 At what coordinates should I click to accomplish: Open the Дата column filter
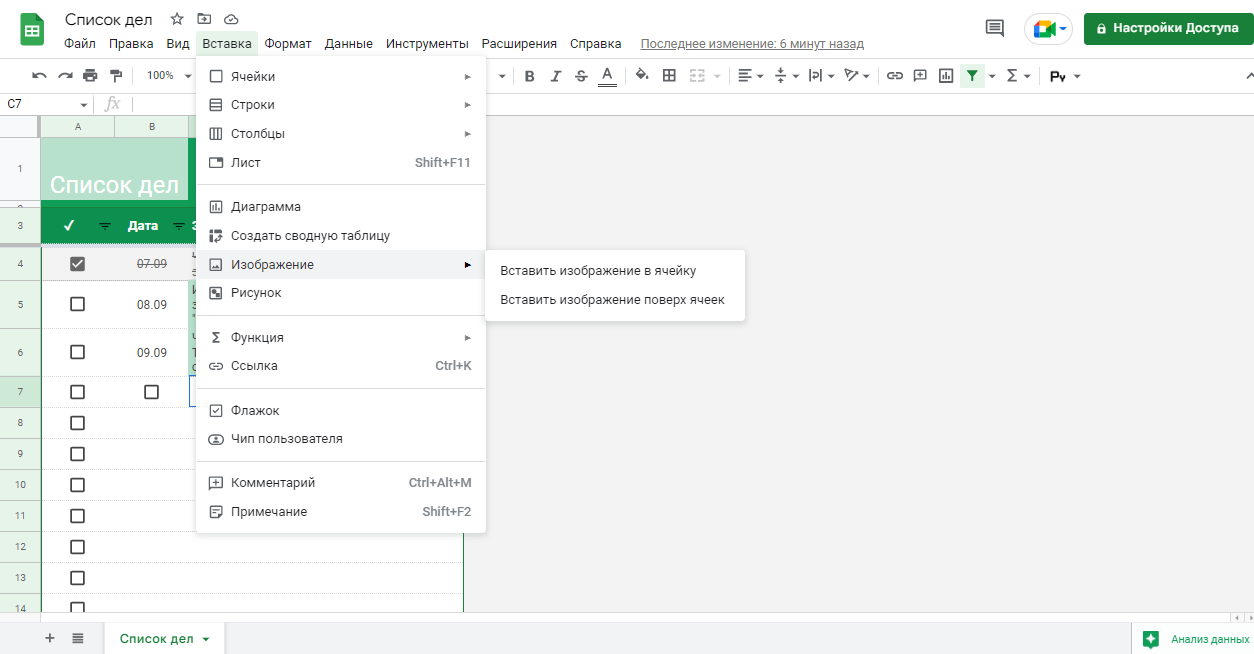pyautogui.click(x=179, y=226)
